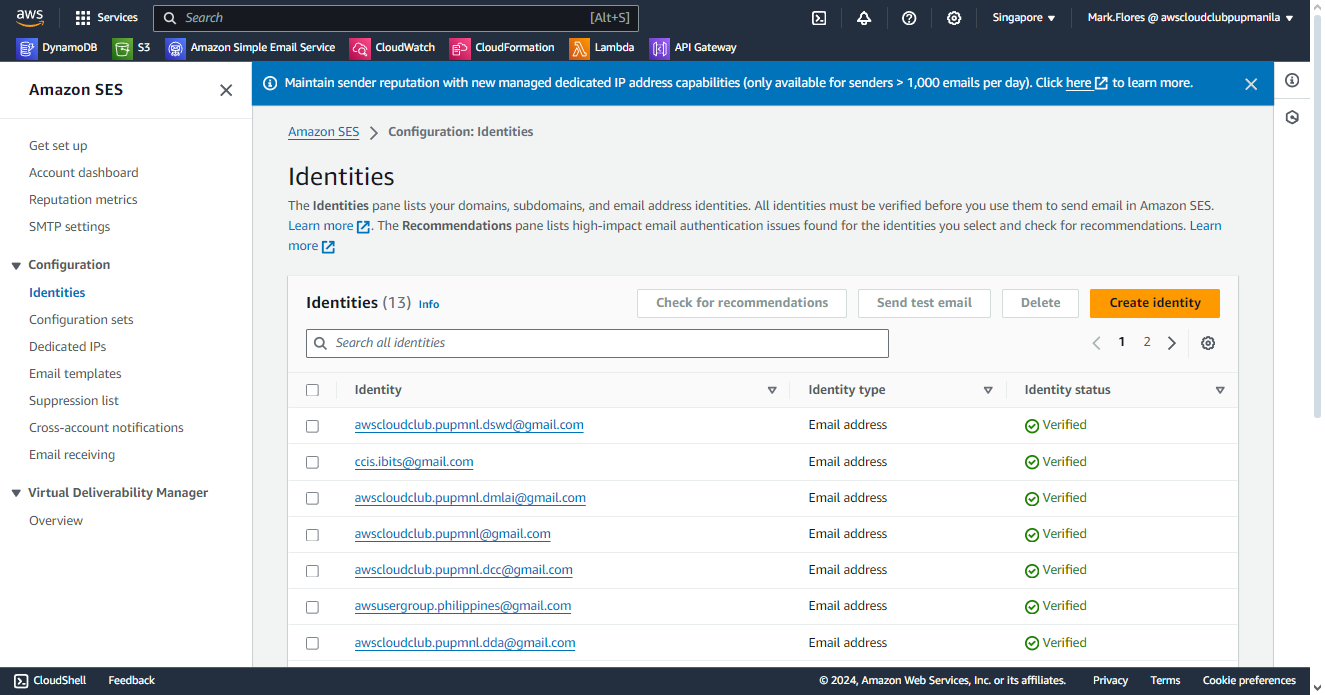The width and height of the screenshot is (1325, 695).
Task: Check awsusergroup.philippines@gmail.com row checkbox
Action: [312, 607]
